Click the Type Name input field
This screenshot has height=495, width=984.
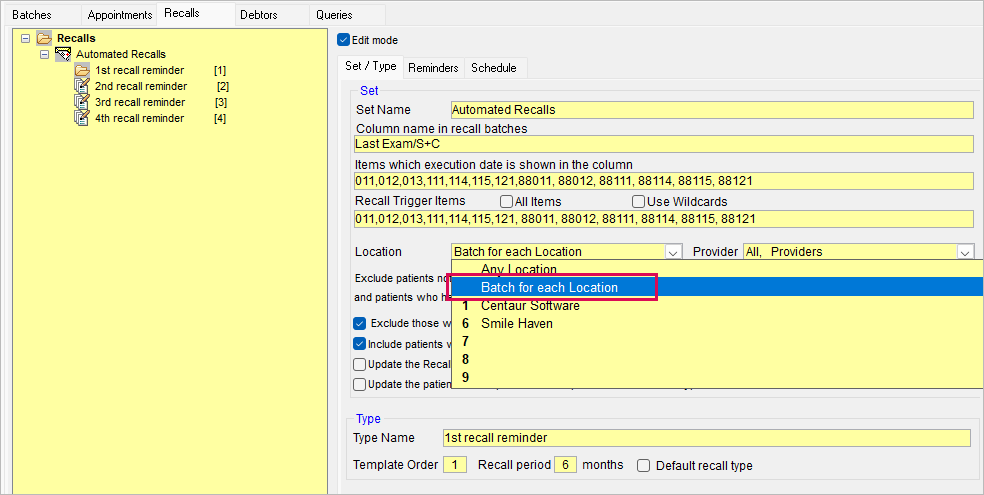[707, 438]
